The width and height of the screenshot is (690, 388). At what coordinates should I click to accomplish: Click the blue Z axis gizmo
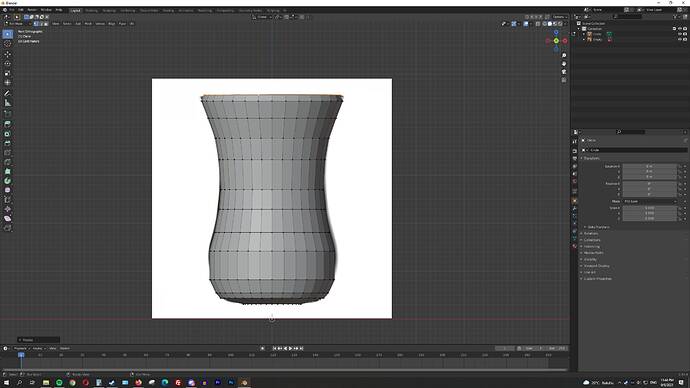[x=556, y=33]
